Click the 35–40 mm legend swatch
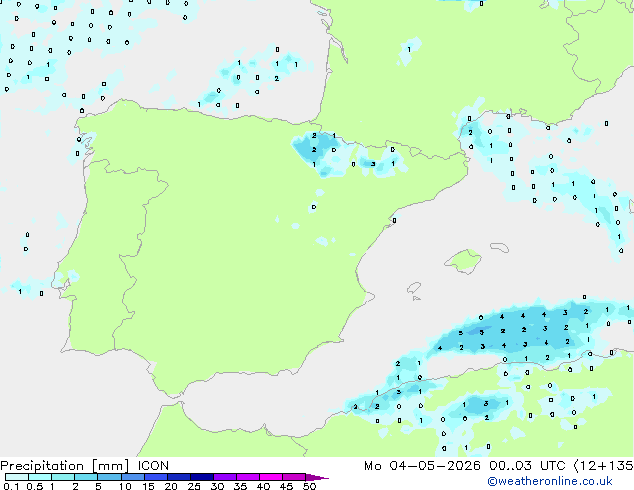The height and width of the screenshot is (490, 634). coord(248,477)
